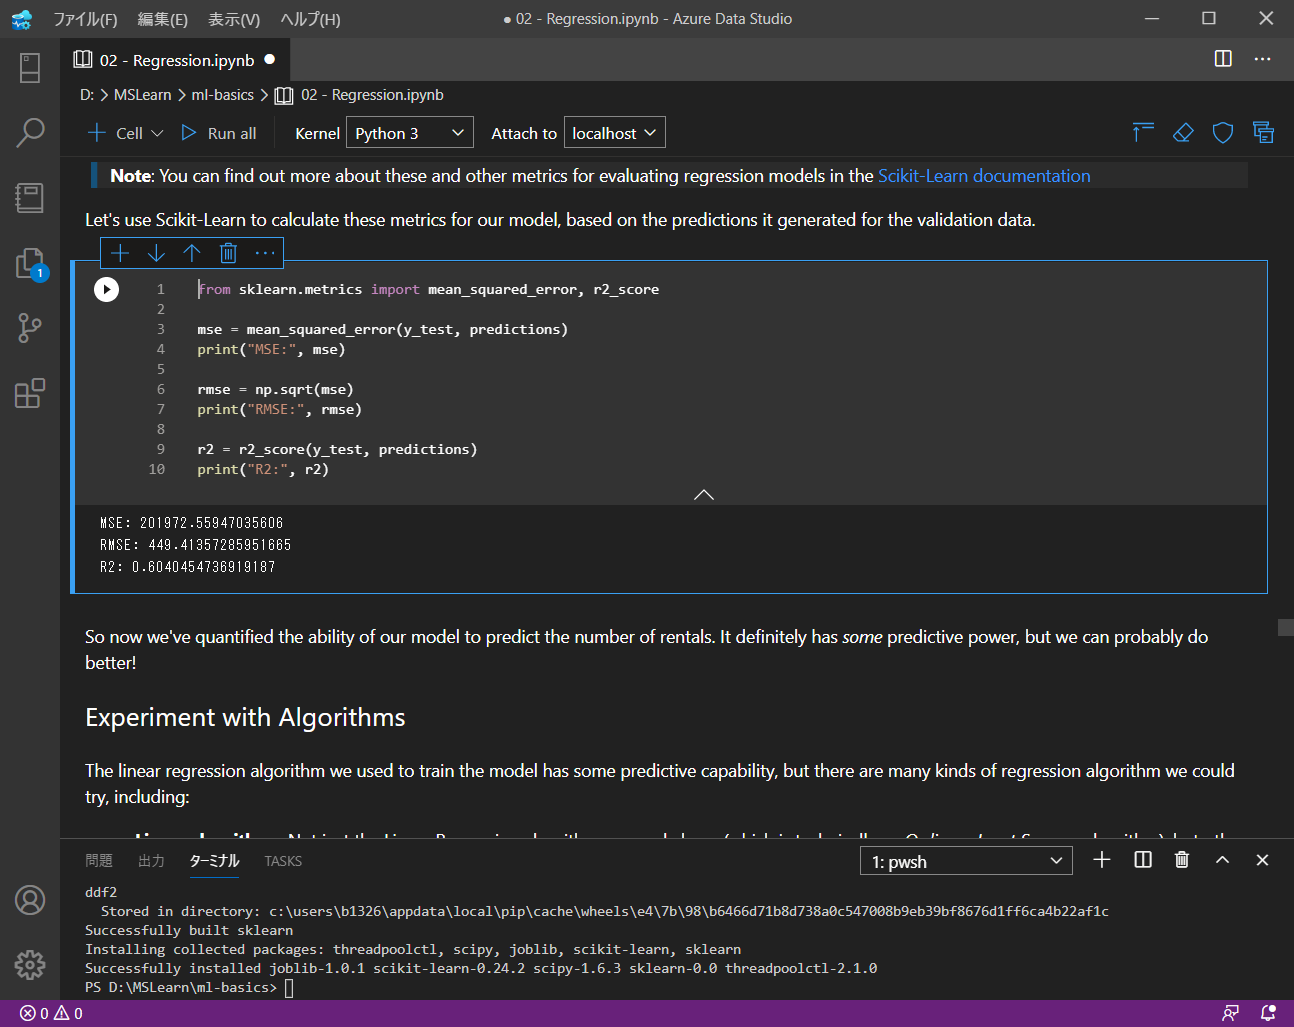Click the Run all button
This screenshot has width=1294, height=1027.
click(x=219, y=133)
